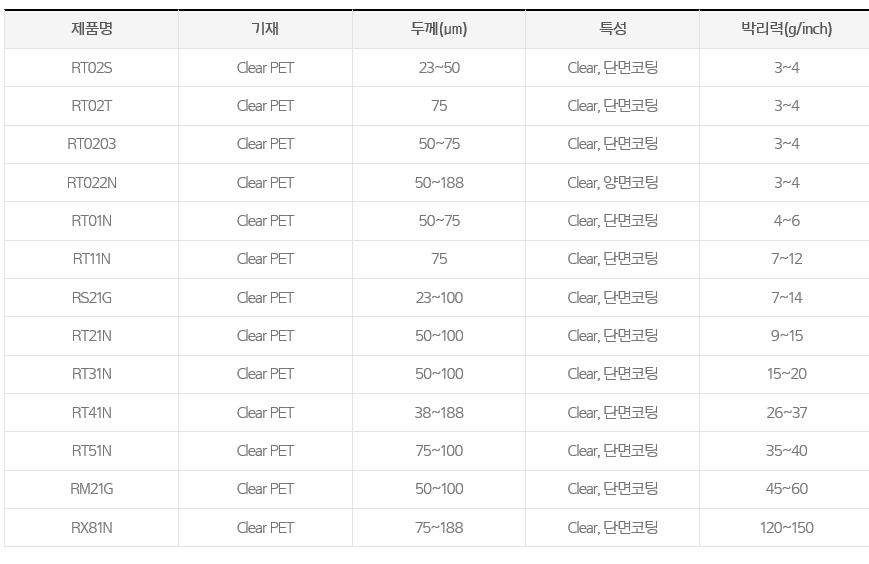Select the RX81N product name cell
Image resolution: width=869 pixels, height=564 pixels.
pos(91,528)
